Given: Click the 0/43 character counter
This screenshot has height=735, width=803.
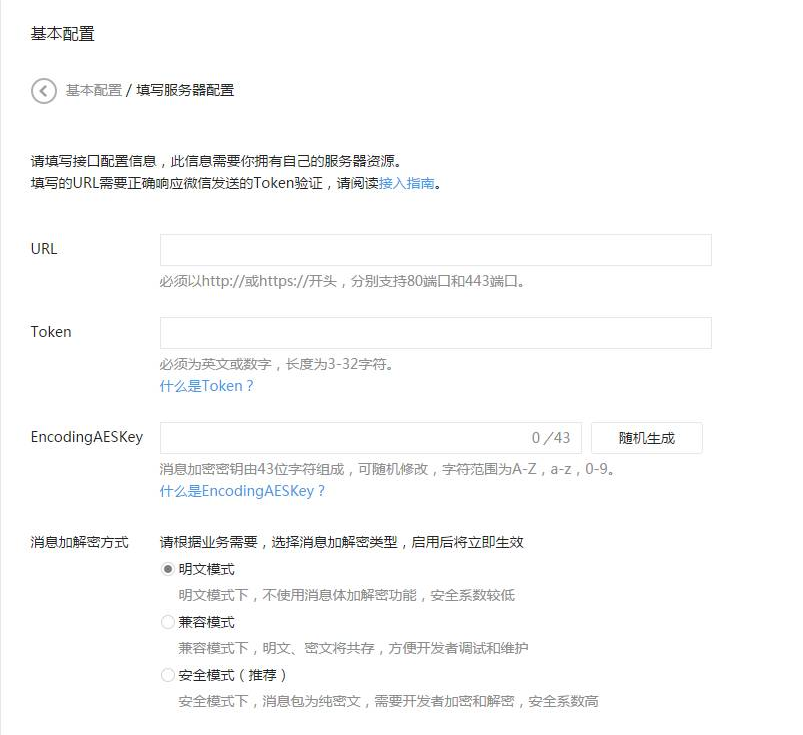Looking at the screenshot, I should click(x=551, y=438).
